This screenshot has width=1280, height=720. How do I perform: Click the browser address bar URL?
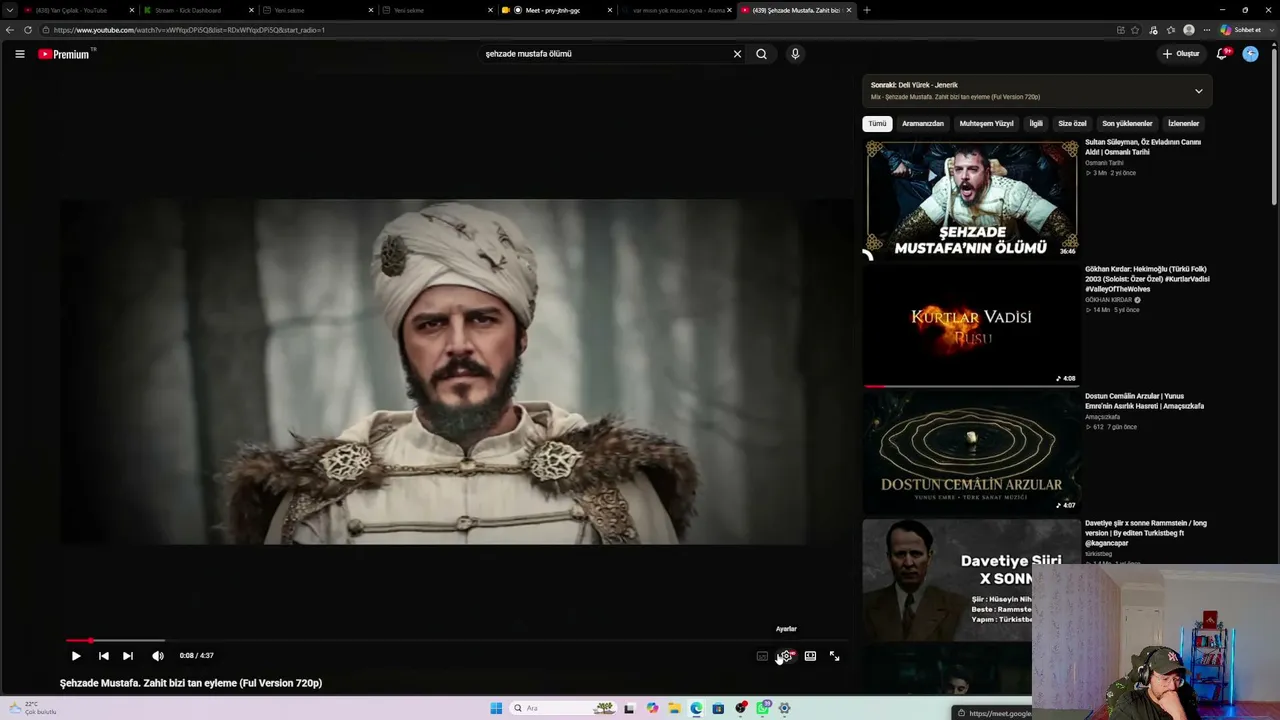click(189, 30)
